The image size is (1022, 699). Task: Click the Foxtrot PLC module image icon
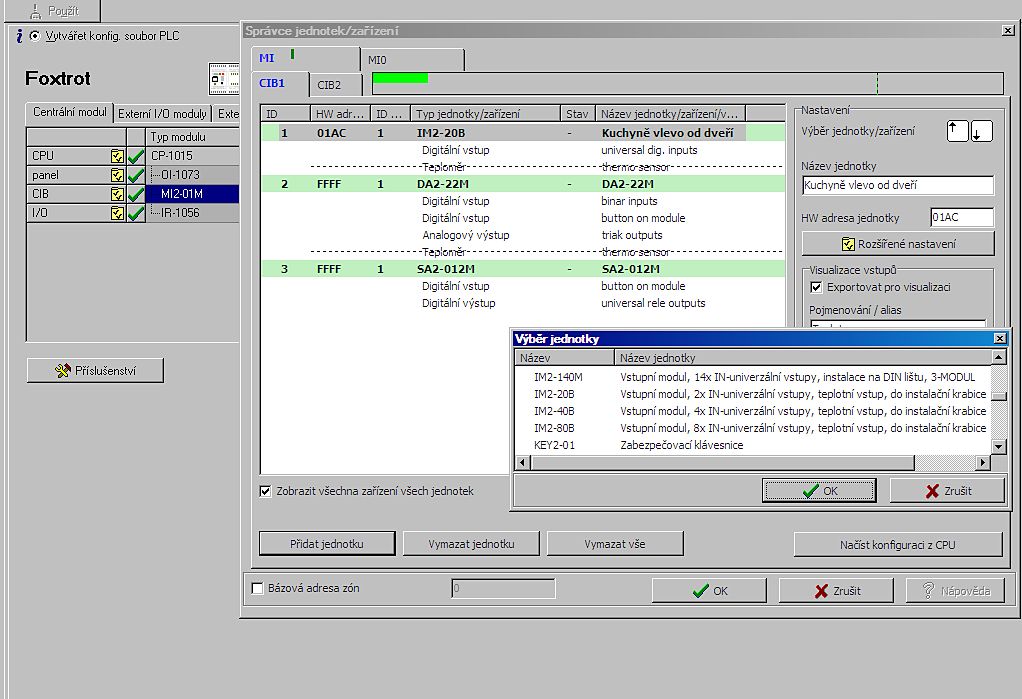click(223, 78)
